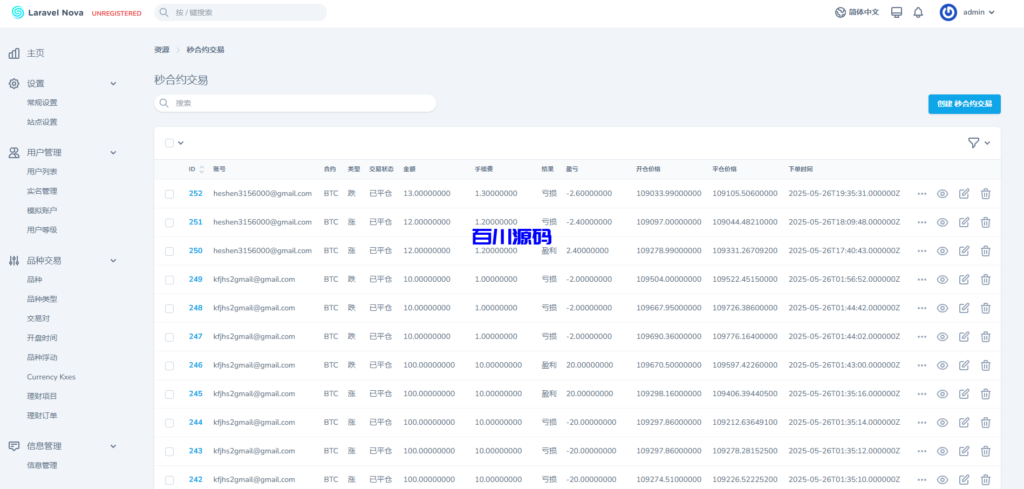Open the globe language switcher 简体中文
The height and width of the screenshot is (489, 1024).
pos(857,13)
